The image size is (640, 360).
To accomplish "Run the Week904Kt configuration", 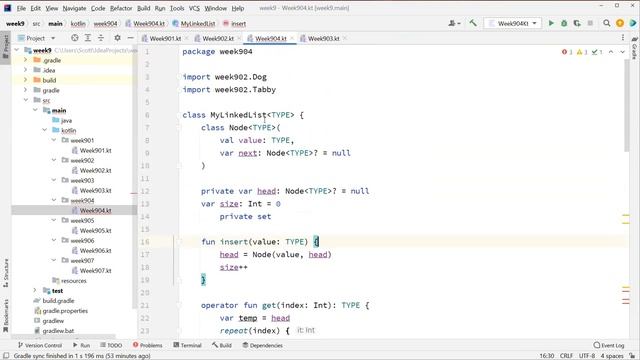I will (551, 23).
